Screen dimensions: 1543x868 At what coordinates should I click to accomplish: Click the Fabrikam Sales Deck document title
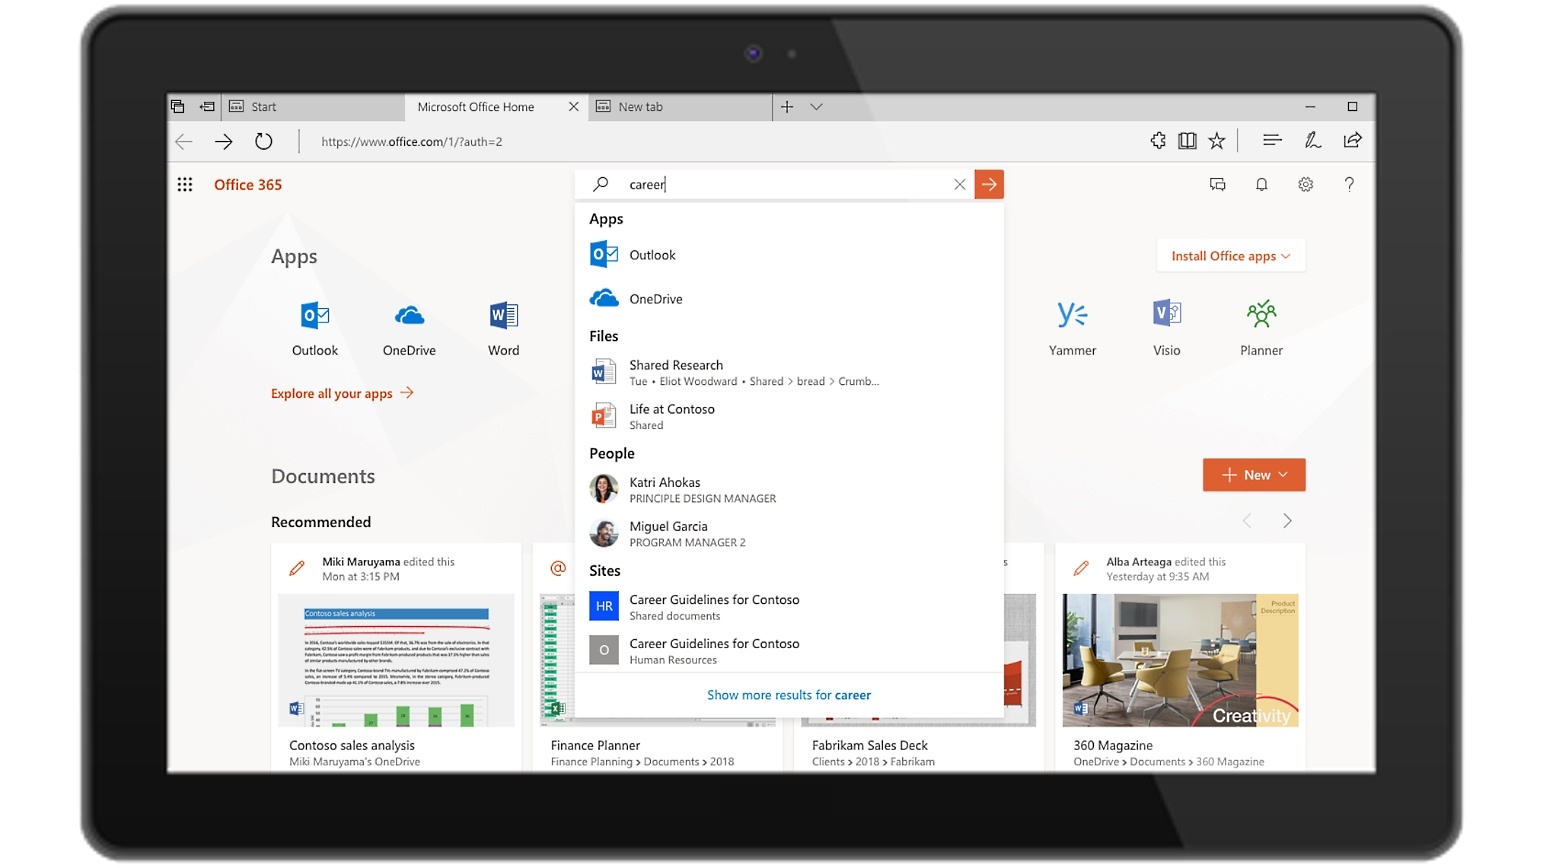pos(870,745)
